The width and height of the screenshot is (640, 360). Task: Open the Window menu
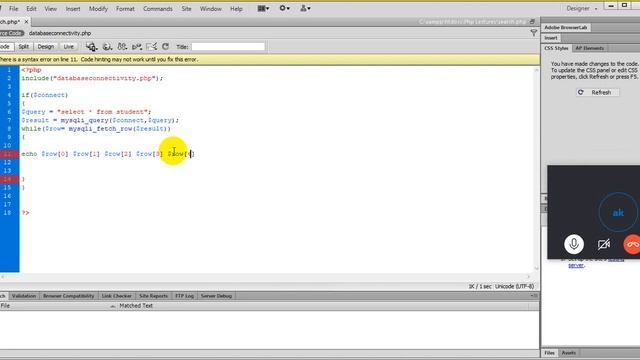210,9
